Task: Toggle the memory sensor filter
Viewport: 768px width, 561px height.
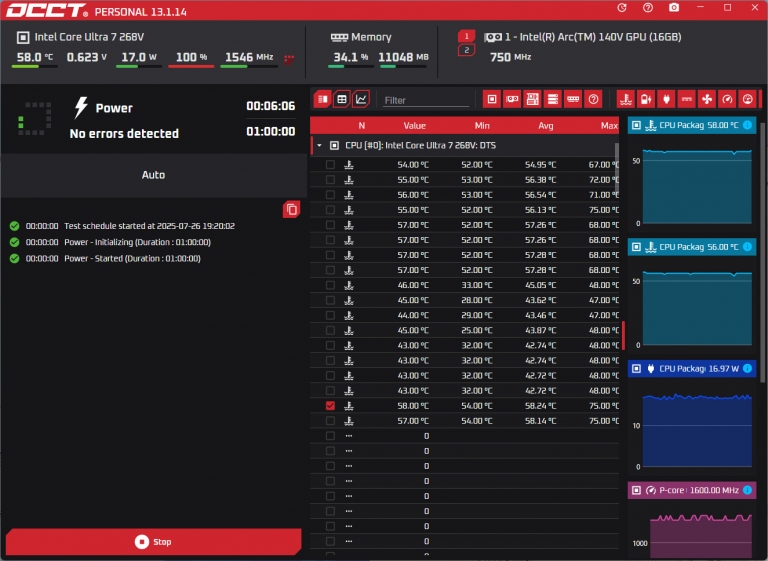Action: coord(573,99)
